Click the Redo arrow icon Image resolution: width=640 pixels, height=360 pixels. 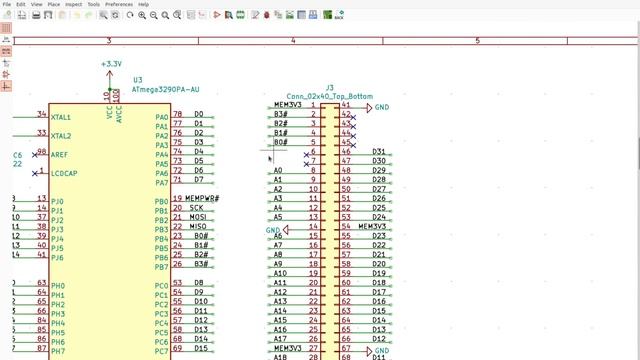[88, 15]
